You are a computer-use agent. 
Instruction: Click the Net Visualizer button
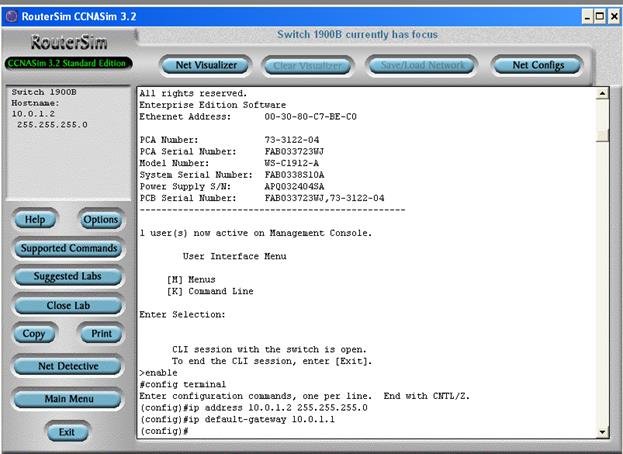tap(206, 65)
